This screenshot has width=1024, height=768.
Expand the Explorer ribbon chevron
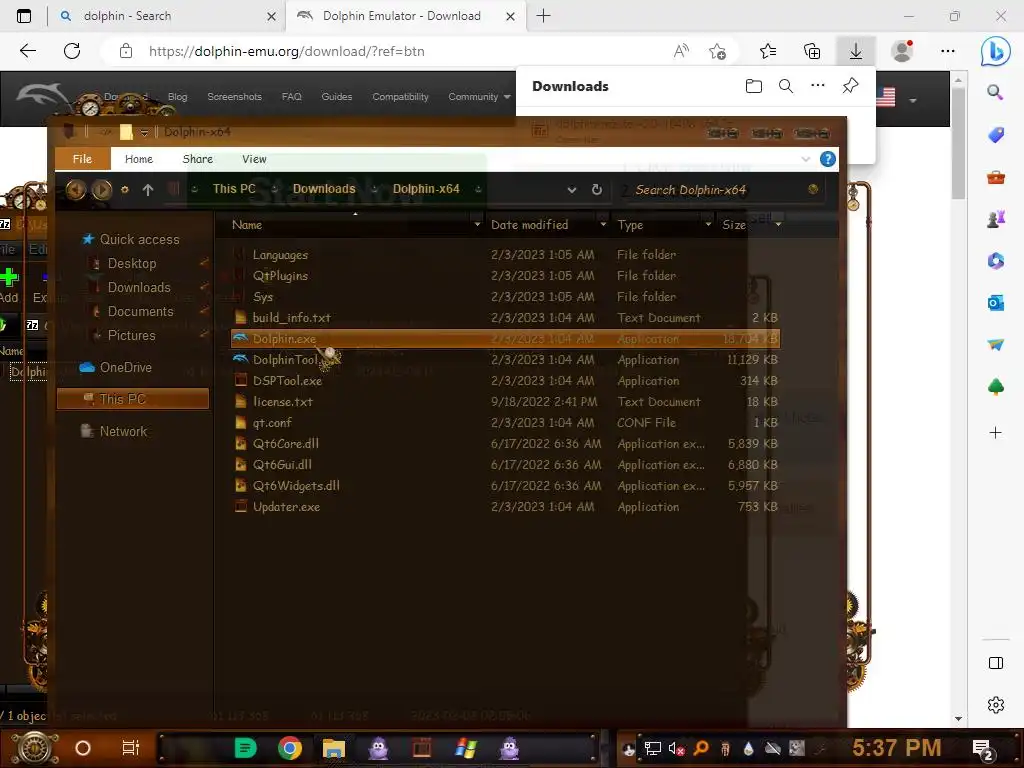click(x=805, y=159)
